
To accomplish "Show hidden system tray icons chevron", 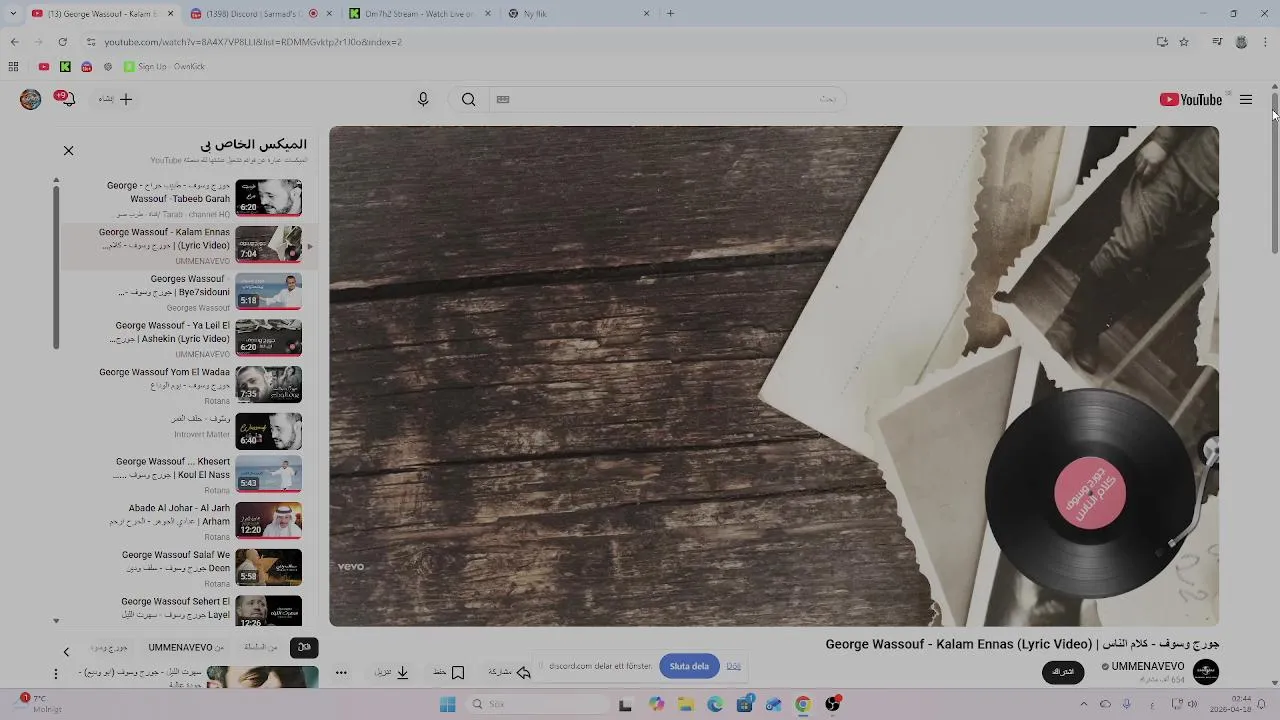I will (x=1083, y=704).
